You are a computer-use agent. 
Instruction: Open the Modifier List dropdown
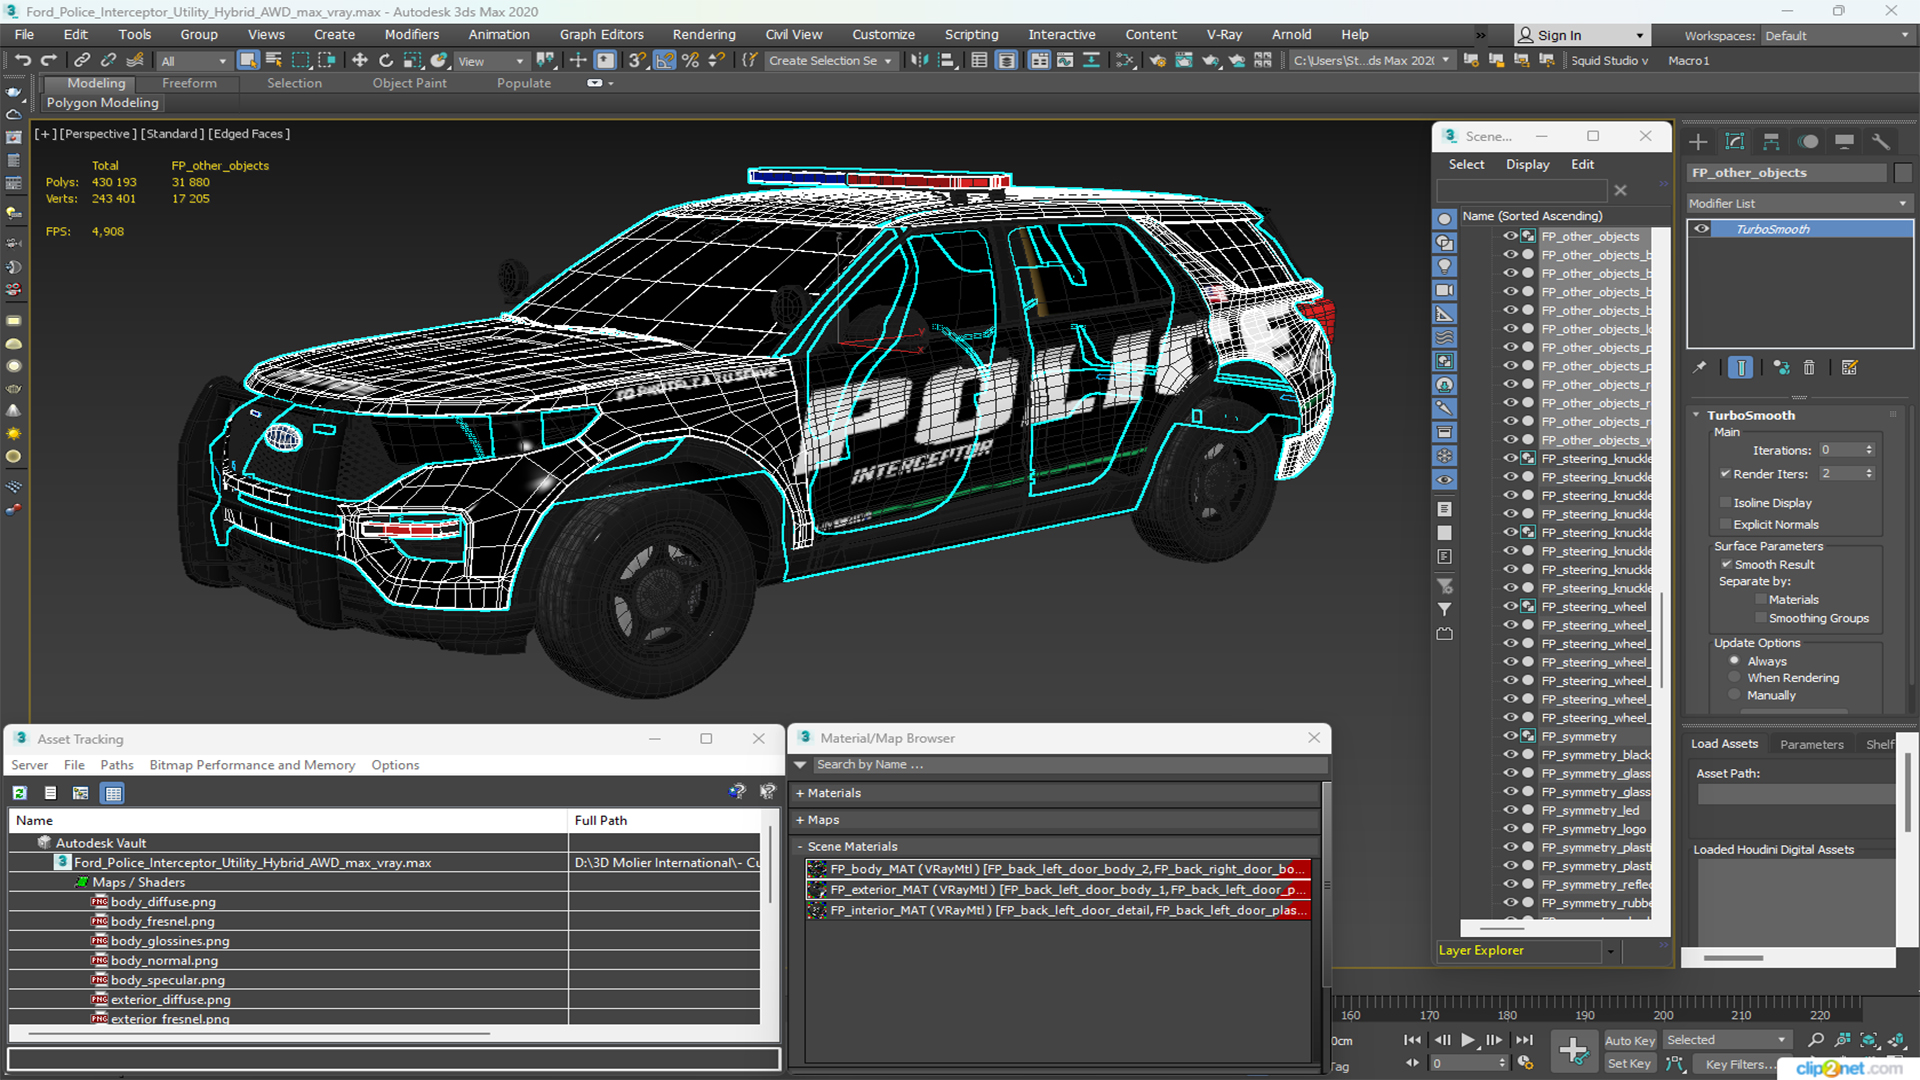(x=1799, y=203)
